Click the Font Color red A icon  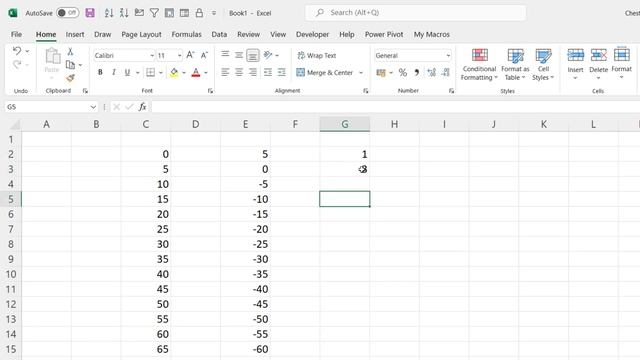pos(196,72)
